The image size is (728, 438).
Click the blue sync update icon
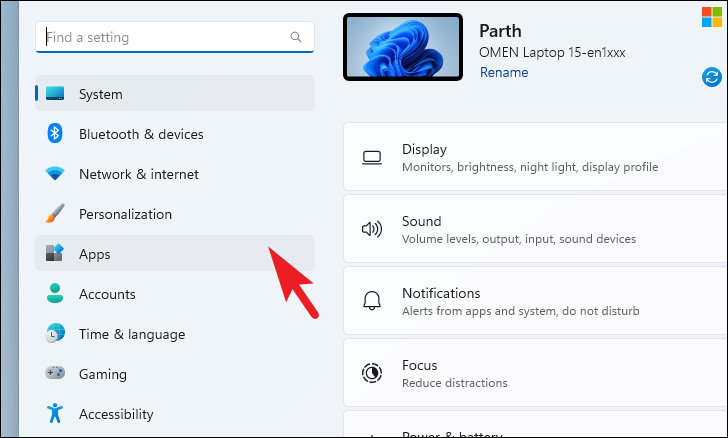click(712, 77)
